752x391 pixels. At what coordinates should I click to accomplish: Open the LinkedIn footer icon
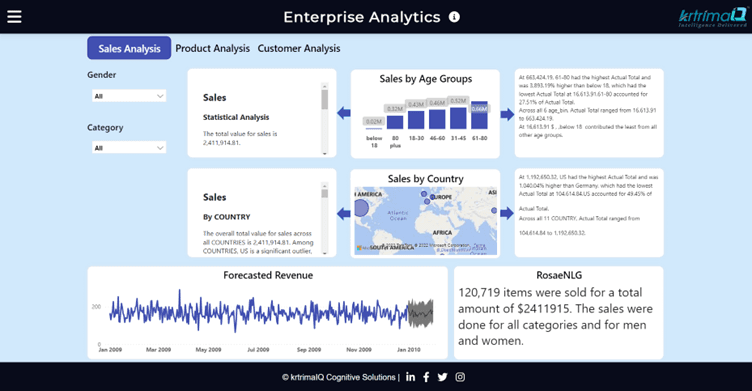pos(411,377)
